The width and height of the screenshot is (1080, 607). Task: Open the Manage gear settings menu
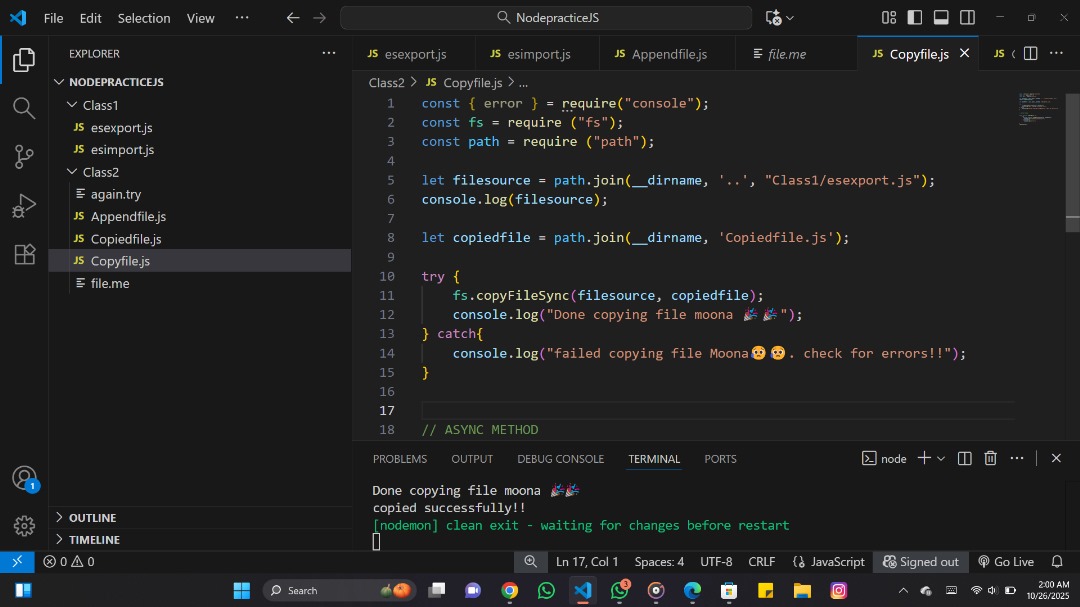coord(24,526)
